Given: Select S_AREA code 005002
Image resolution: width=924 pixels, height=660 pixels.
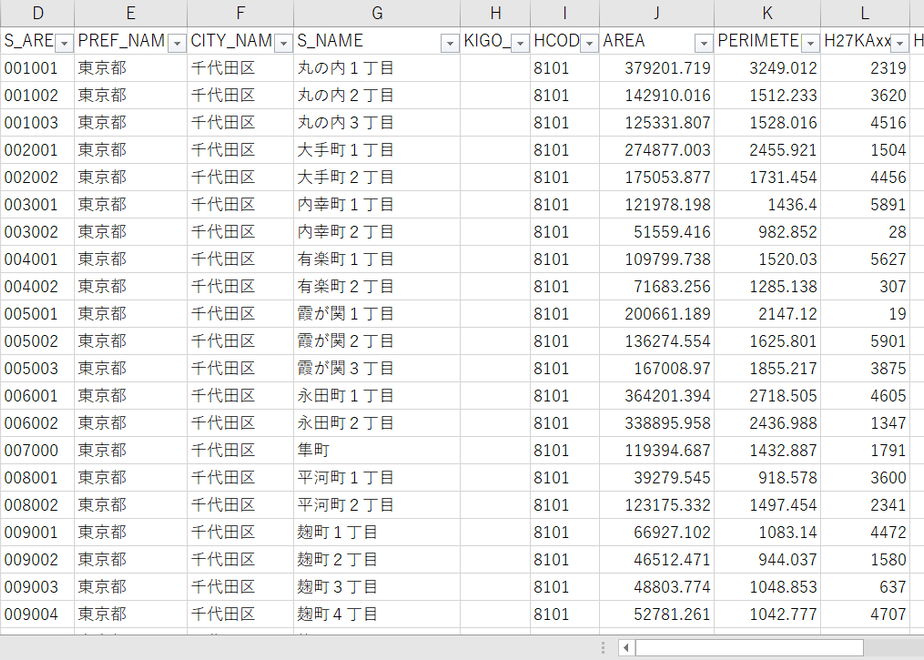Looking at the screenshot, I should click(x=37, y=341).
